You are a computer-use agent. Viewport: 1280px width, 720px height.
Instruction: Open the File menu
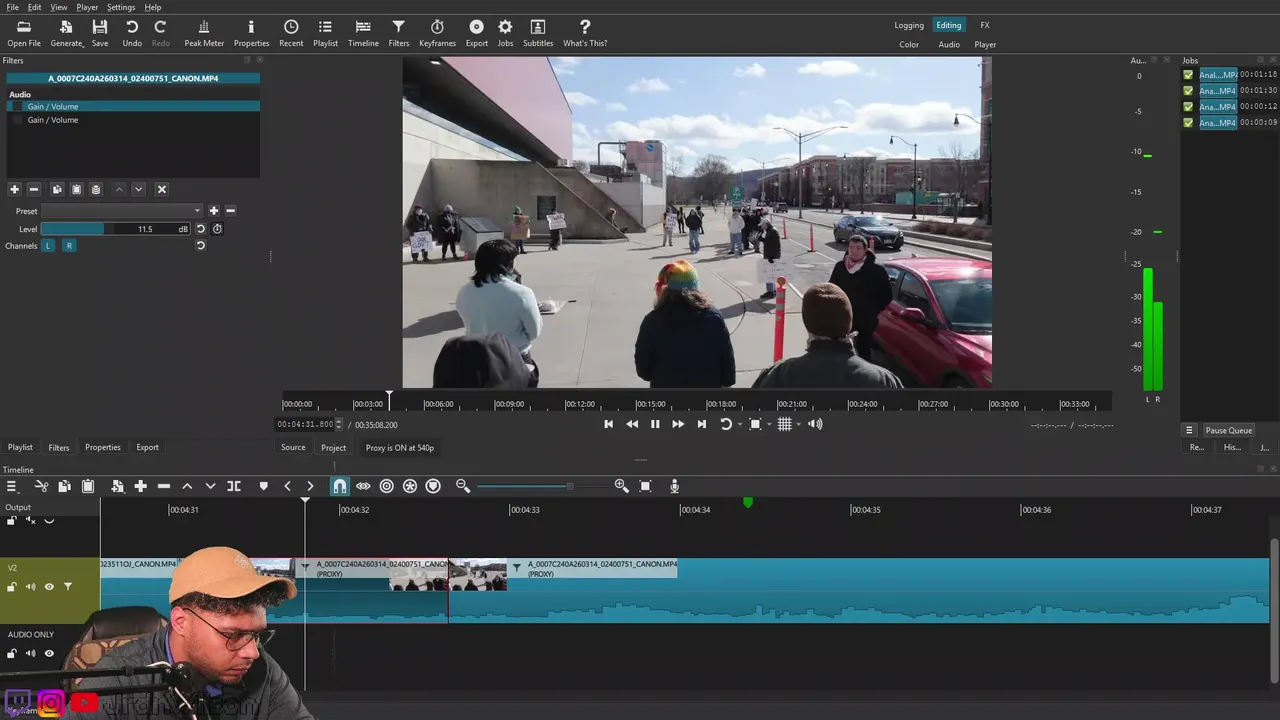(12, 7)
